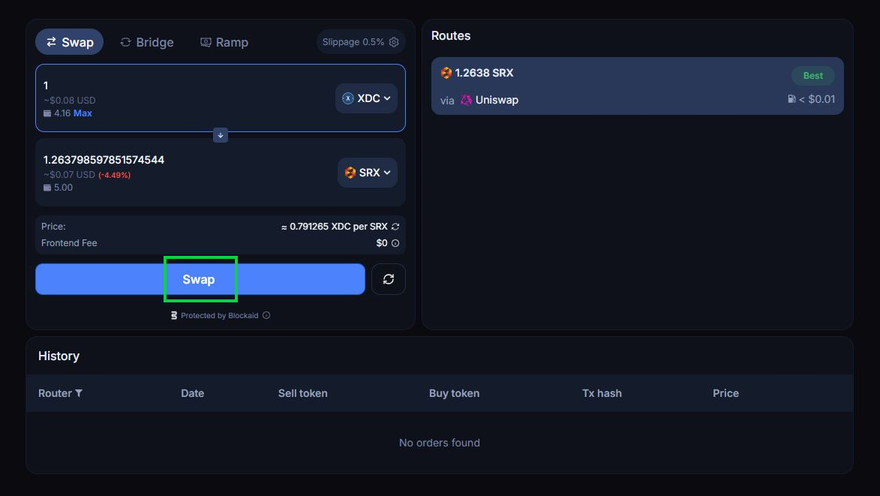Viewport: 880px width, 496px height.
Task: Open slippage settings gear icon
Action: (394, 42)
